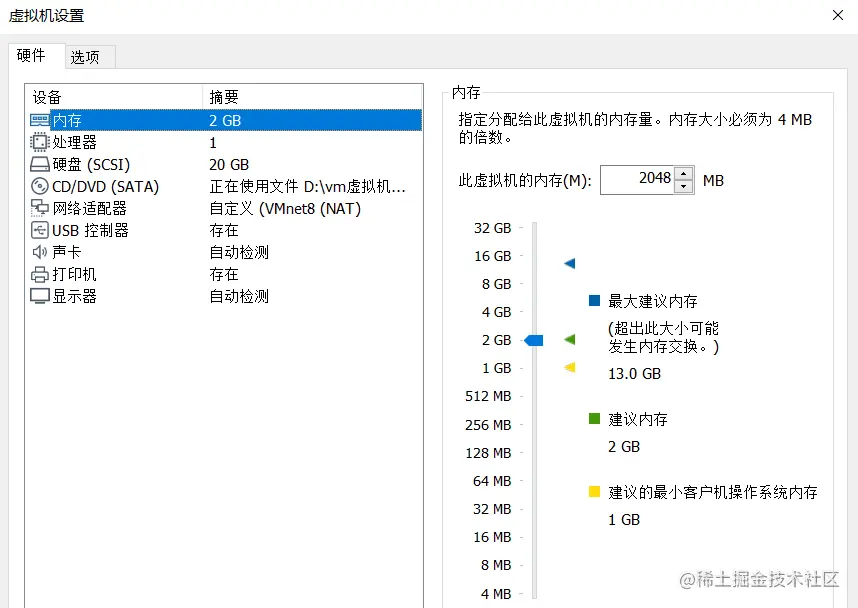Click the 4 GB slider scale label
Viewport: 858px width, 608px height.
(x=496, y=312)
